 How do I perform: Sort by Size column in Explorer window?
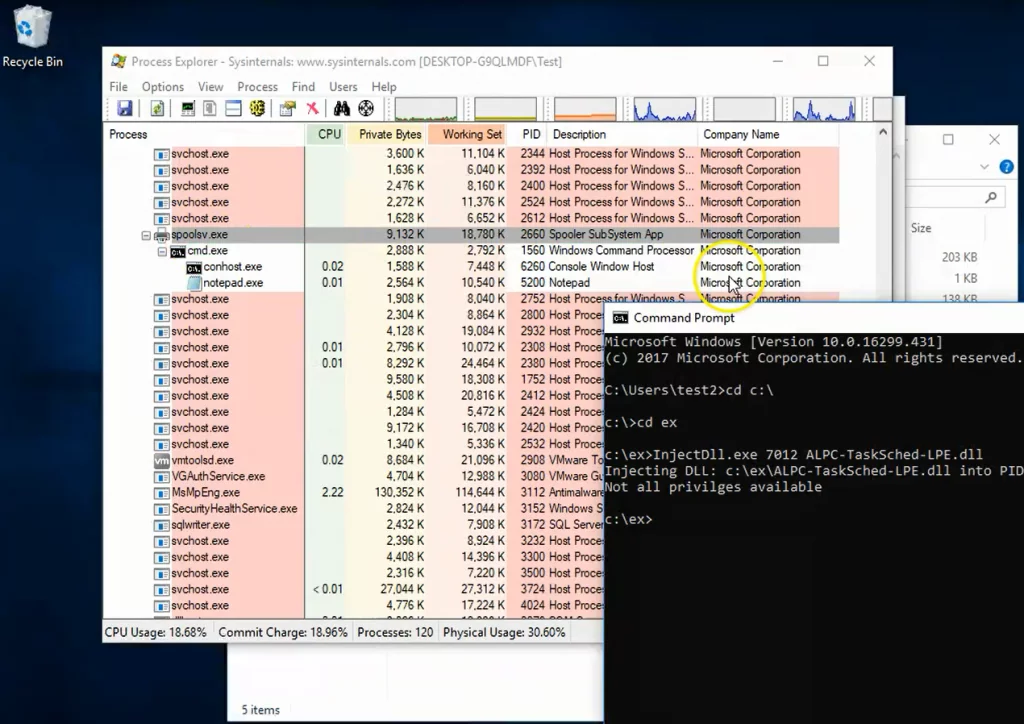921,228
